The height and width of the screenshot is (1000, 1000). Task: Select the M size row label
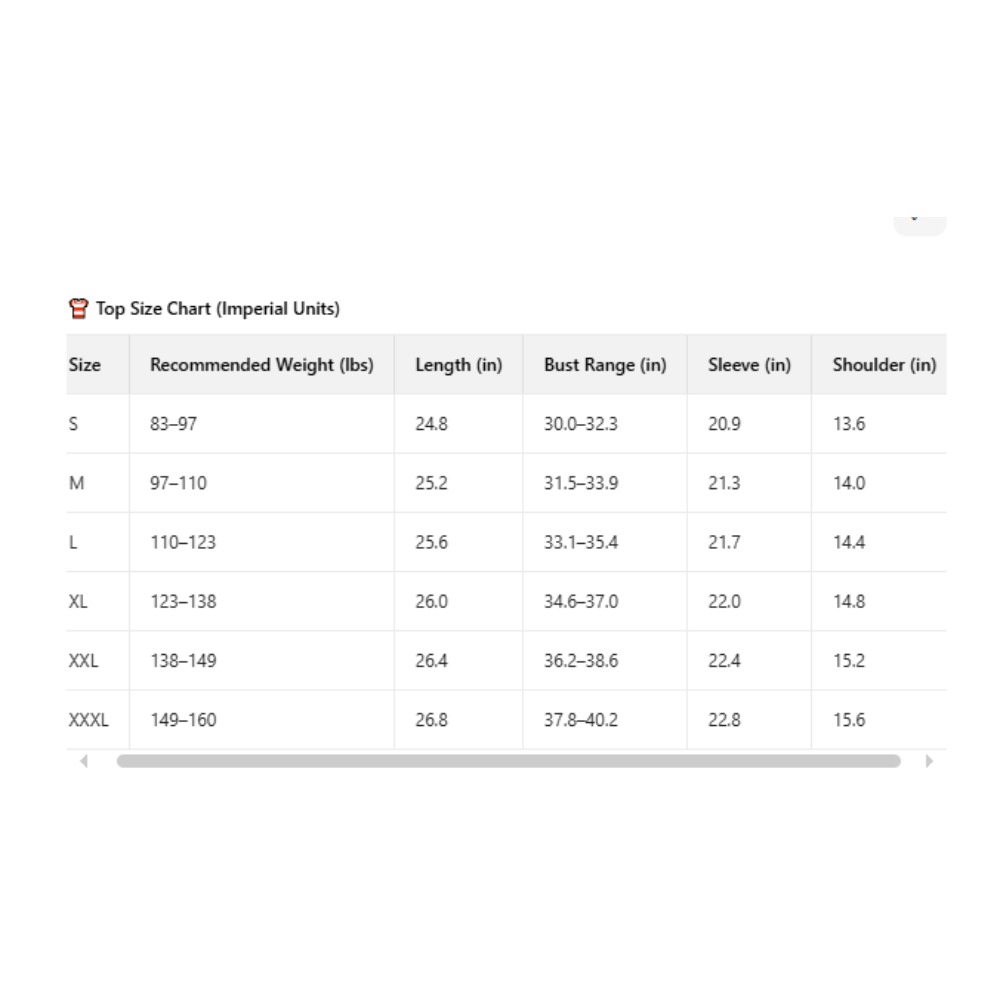(x=77, y=483)
